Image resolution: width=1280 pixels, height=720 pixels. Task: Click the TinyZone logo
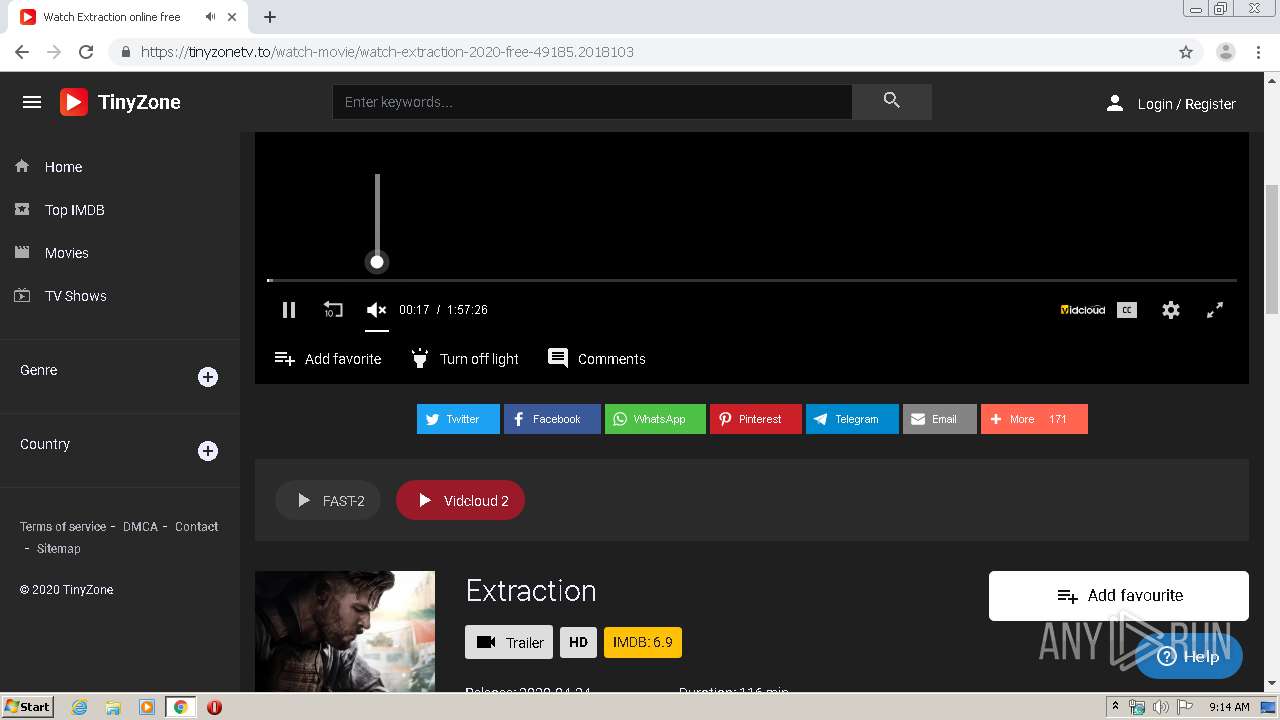pyautogui.click(x=120, y=102)
